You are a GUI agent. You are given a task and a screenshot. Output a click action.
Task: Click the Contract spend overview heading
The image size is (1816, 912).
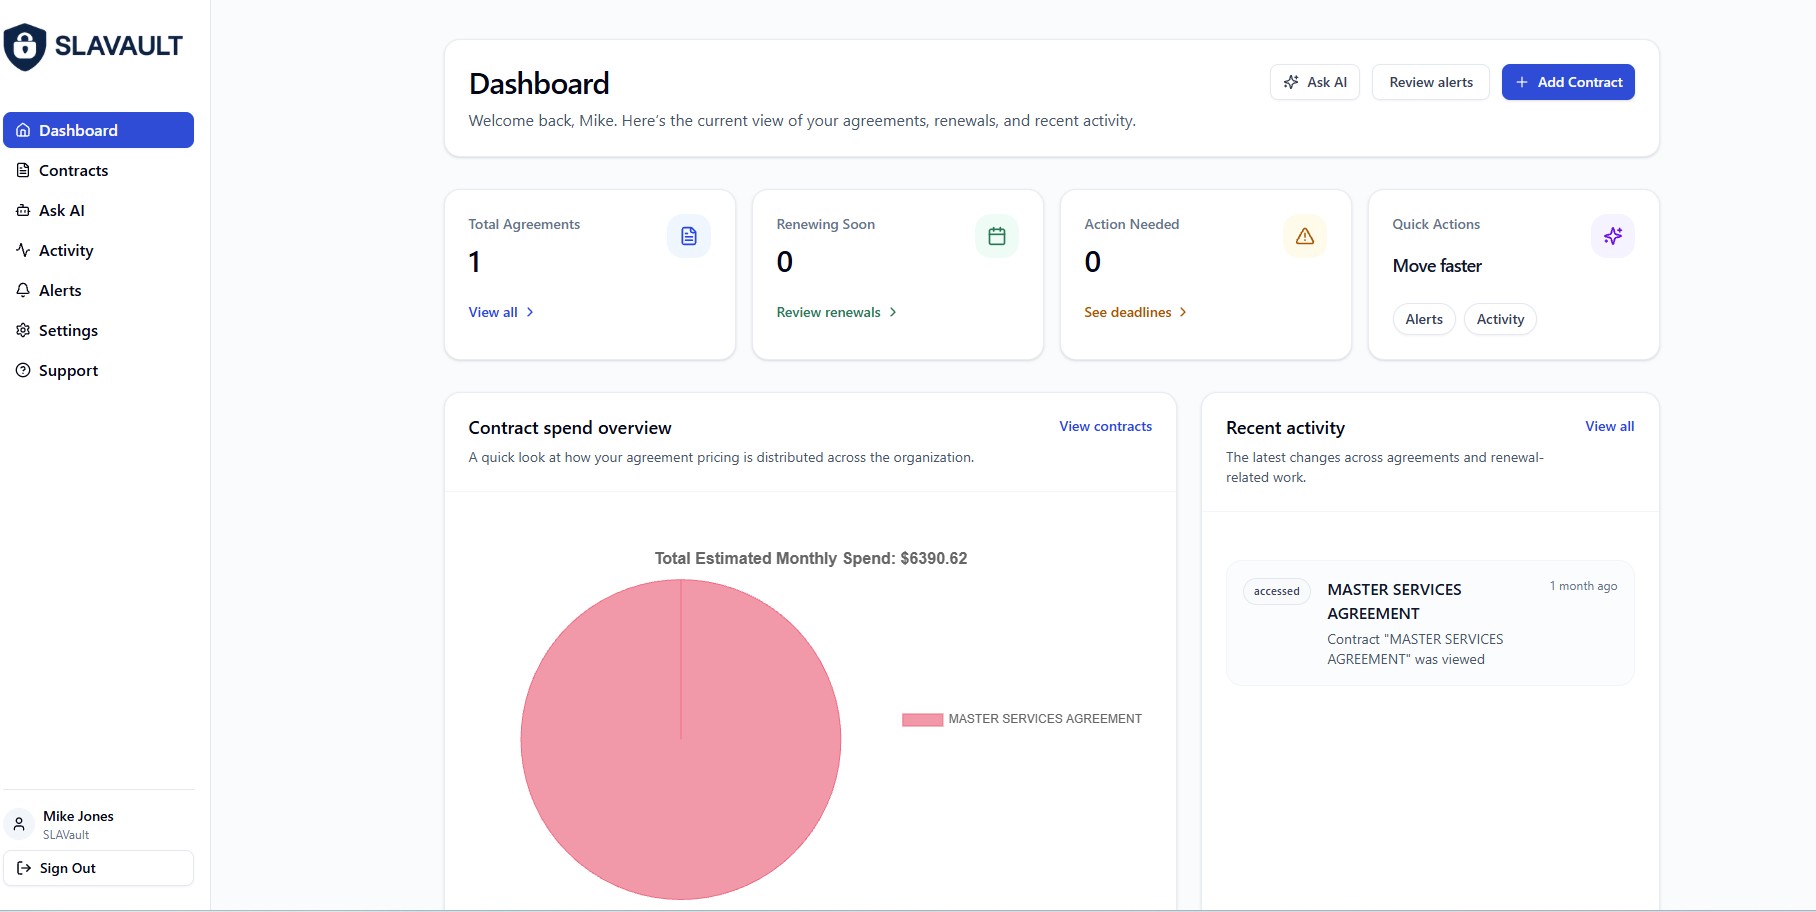point(570,428)
